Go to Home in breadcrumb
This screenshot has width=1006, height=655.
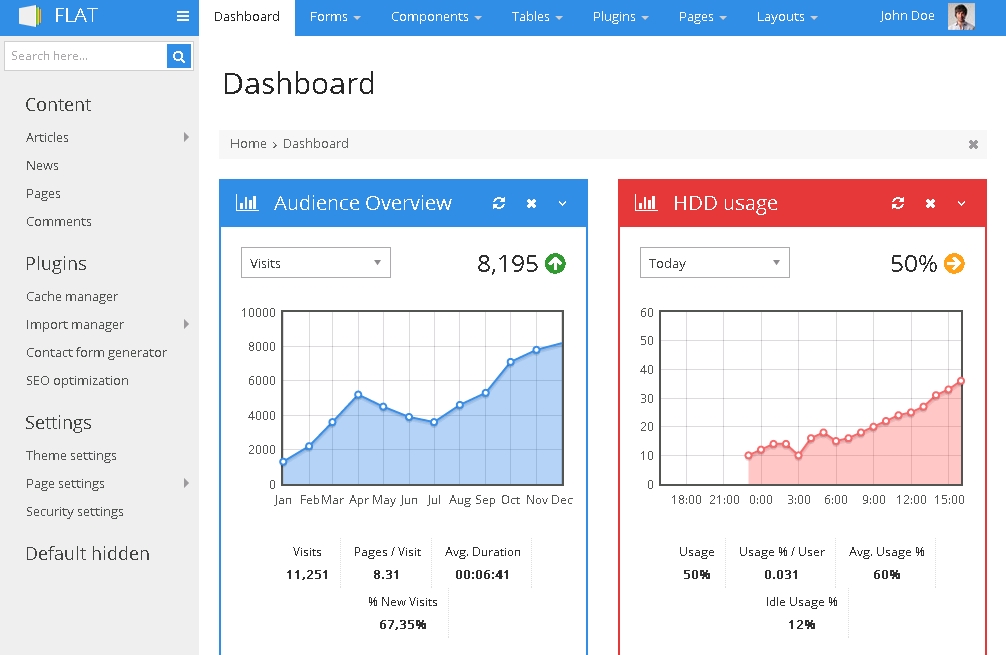point(248,144)
